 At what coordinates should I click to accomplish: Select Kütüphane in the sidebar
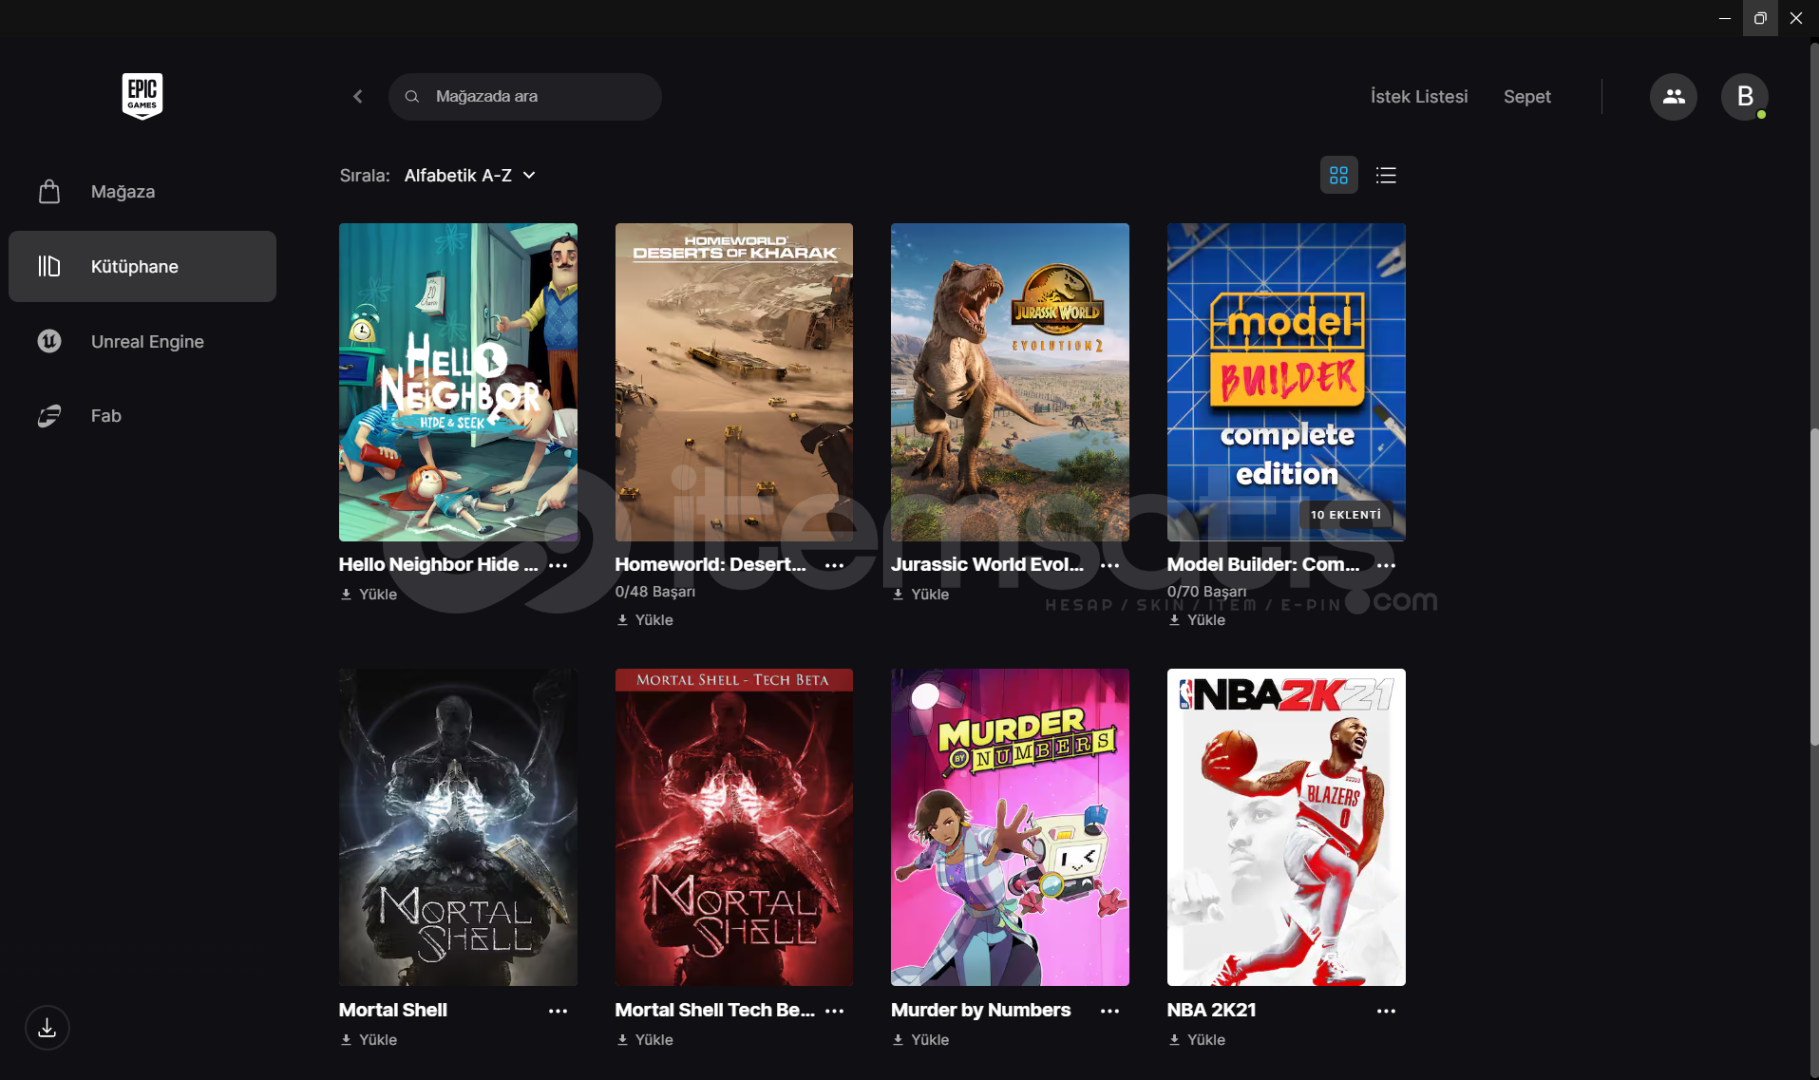(142, 266)
